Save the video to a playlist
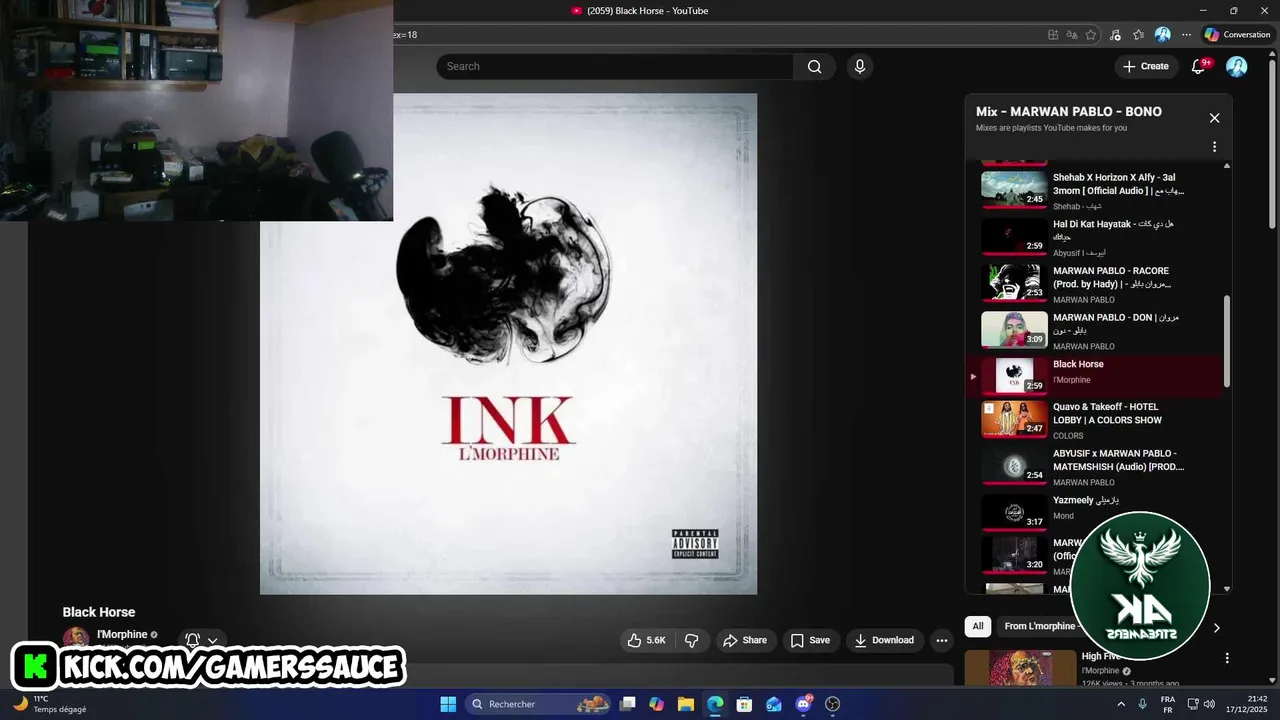This screenshot has width=1280, height=720. click(x=810, y=640)
